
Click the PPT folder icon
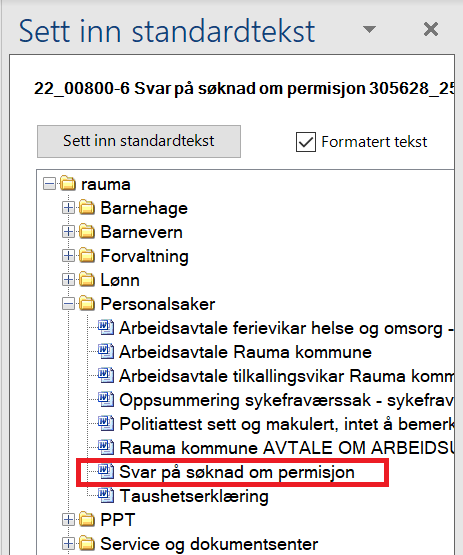point(87,519)
